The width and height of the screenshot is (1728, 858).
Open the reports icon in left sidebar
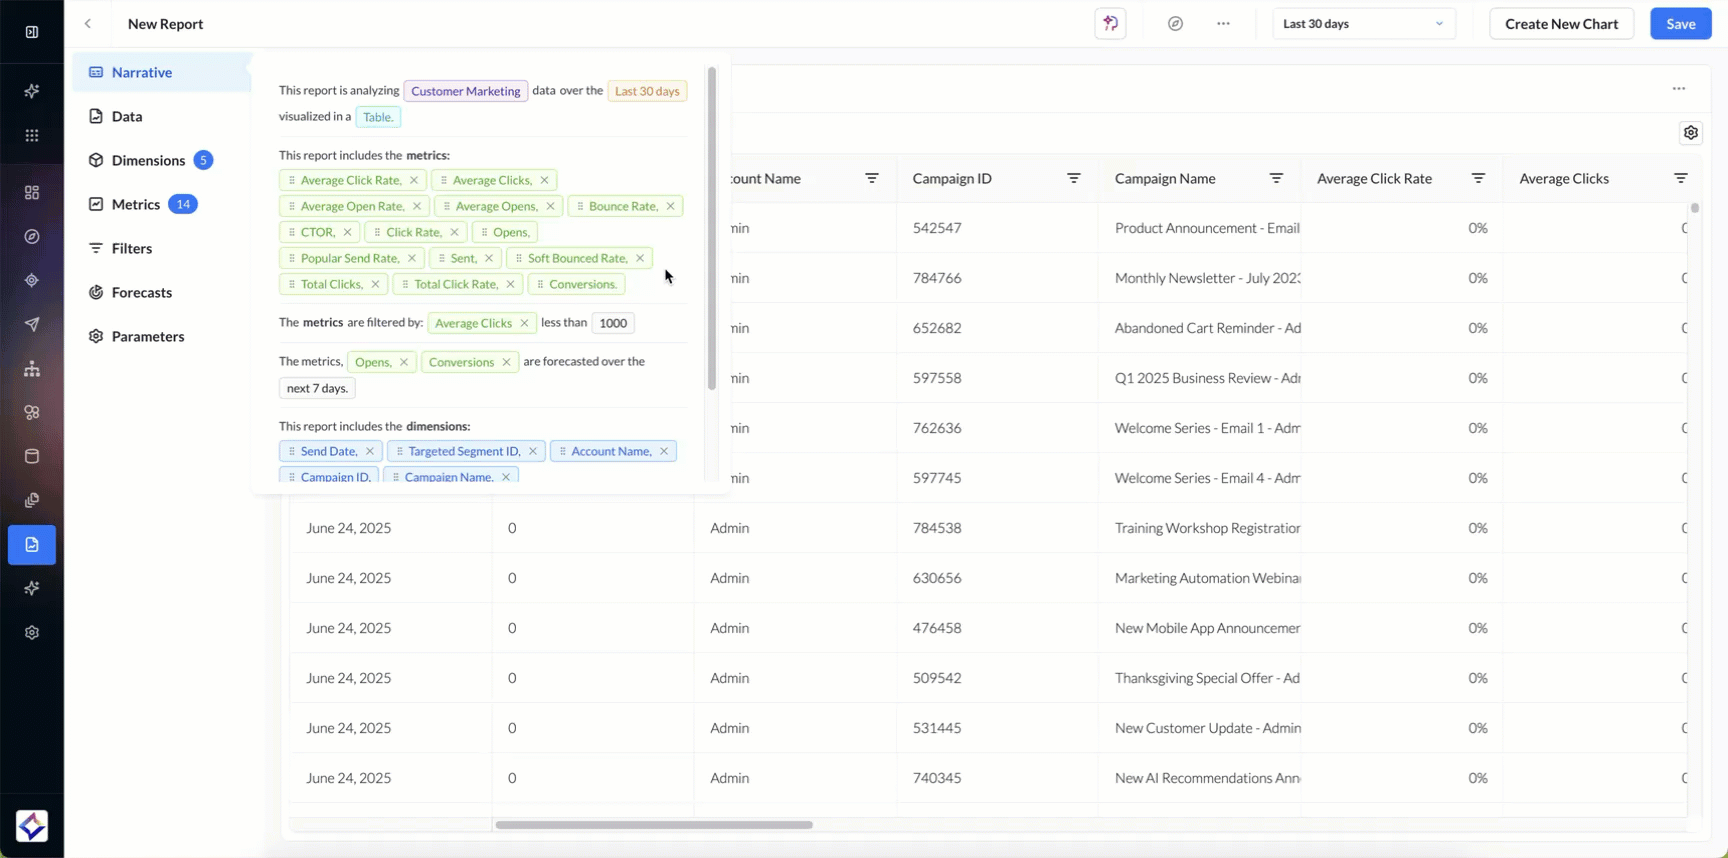pyautogui.click(x=32, y=545)
